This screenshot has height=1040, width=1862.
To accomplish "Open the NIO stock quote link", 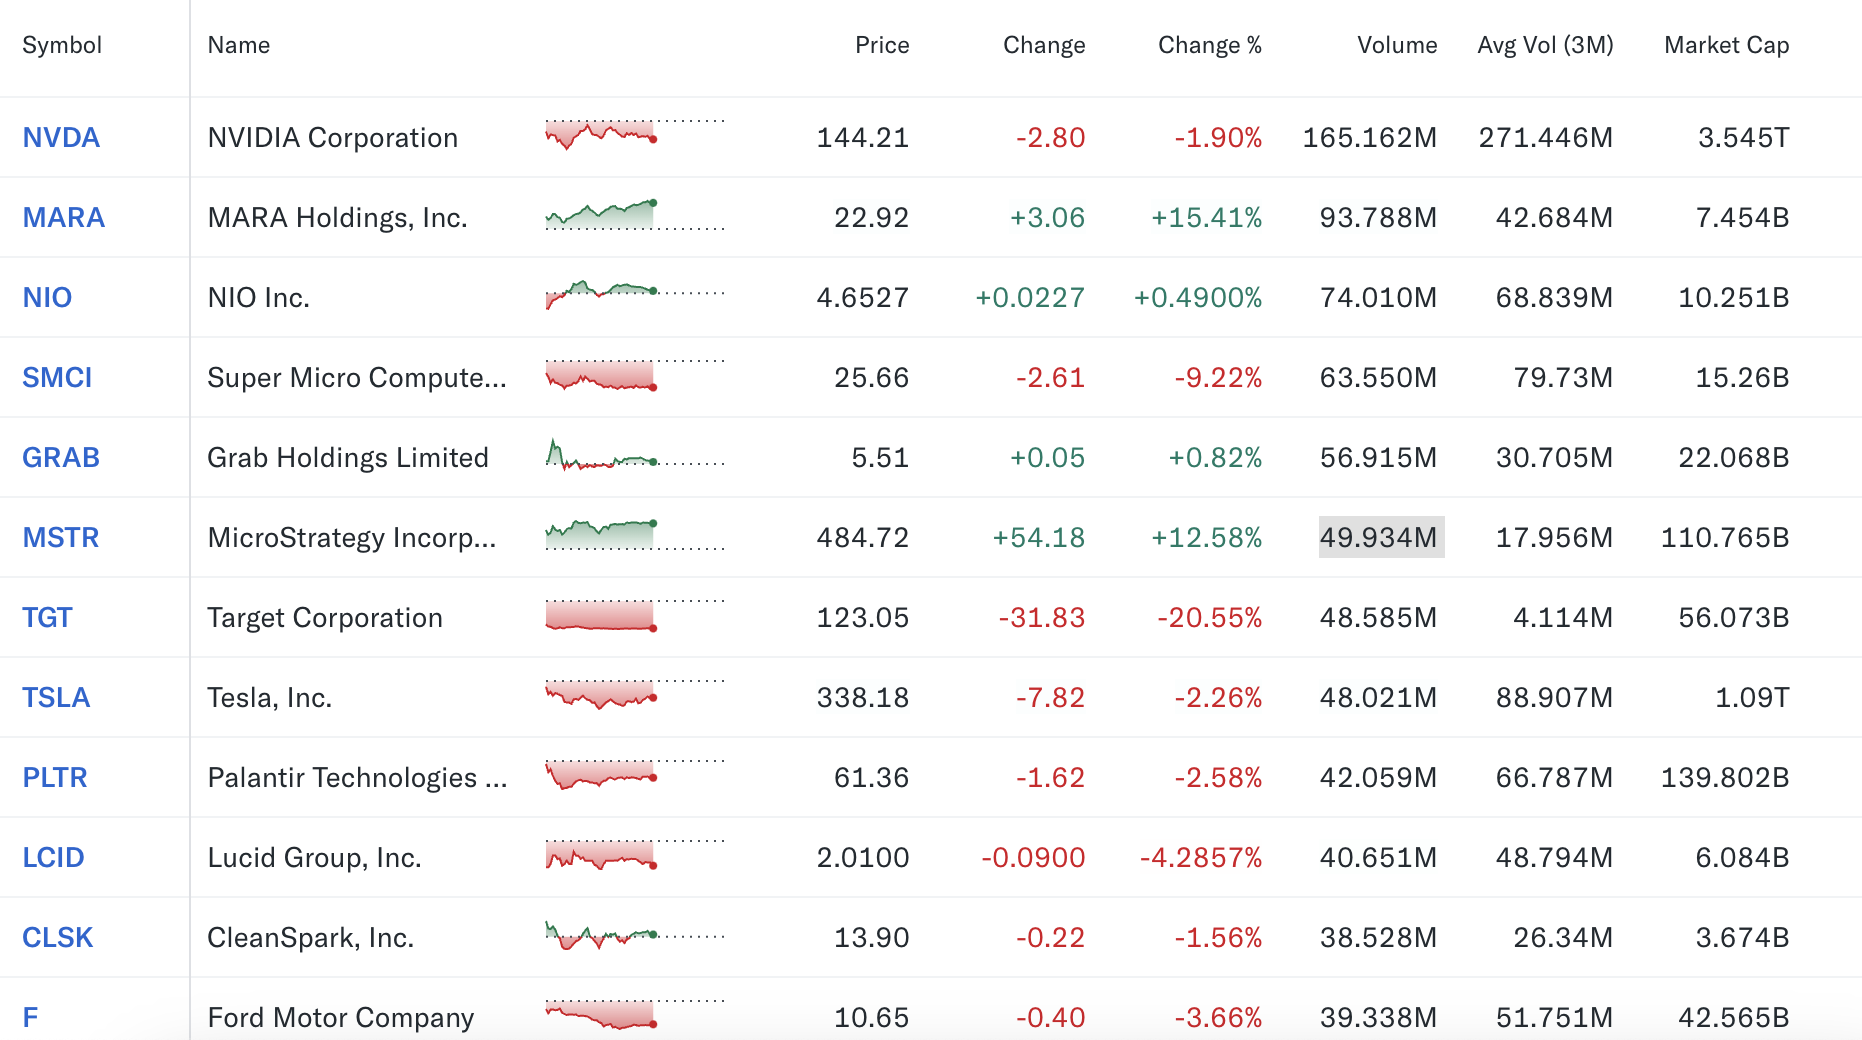I will click(47, 298).
